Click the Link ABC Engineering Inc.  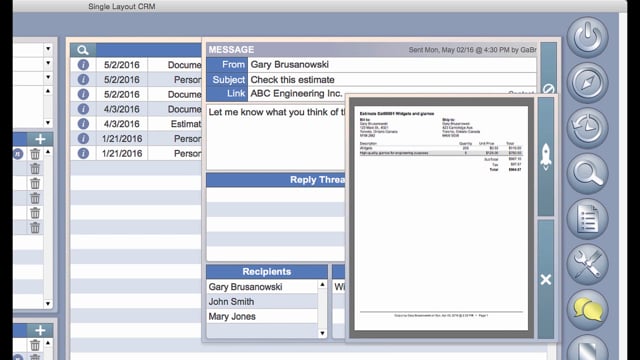coord(296,93)
